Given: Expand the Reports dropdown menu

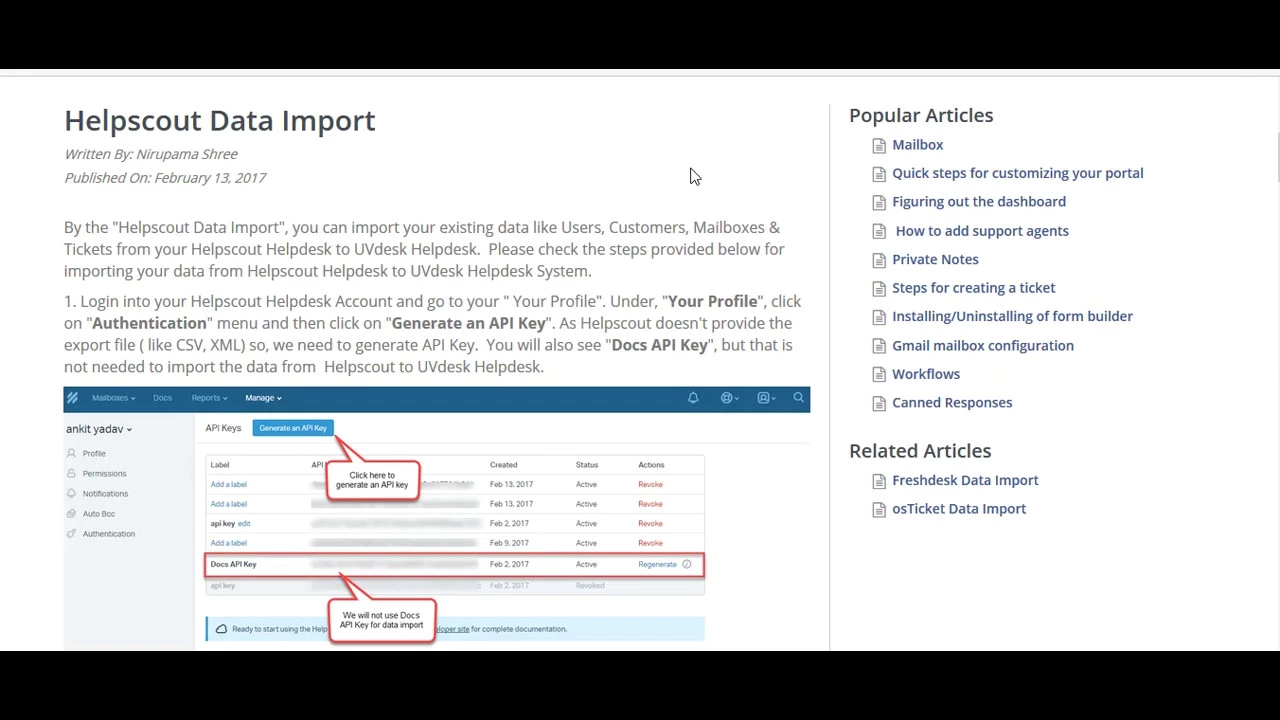Looking at the screenshot, I should pyautogui.click(x=209, y=398).
